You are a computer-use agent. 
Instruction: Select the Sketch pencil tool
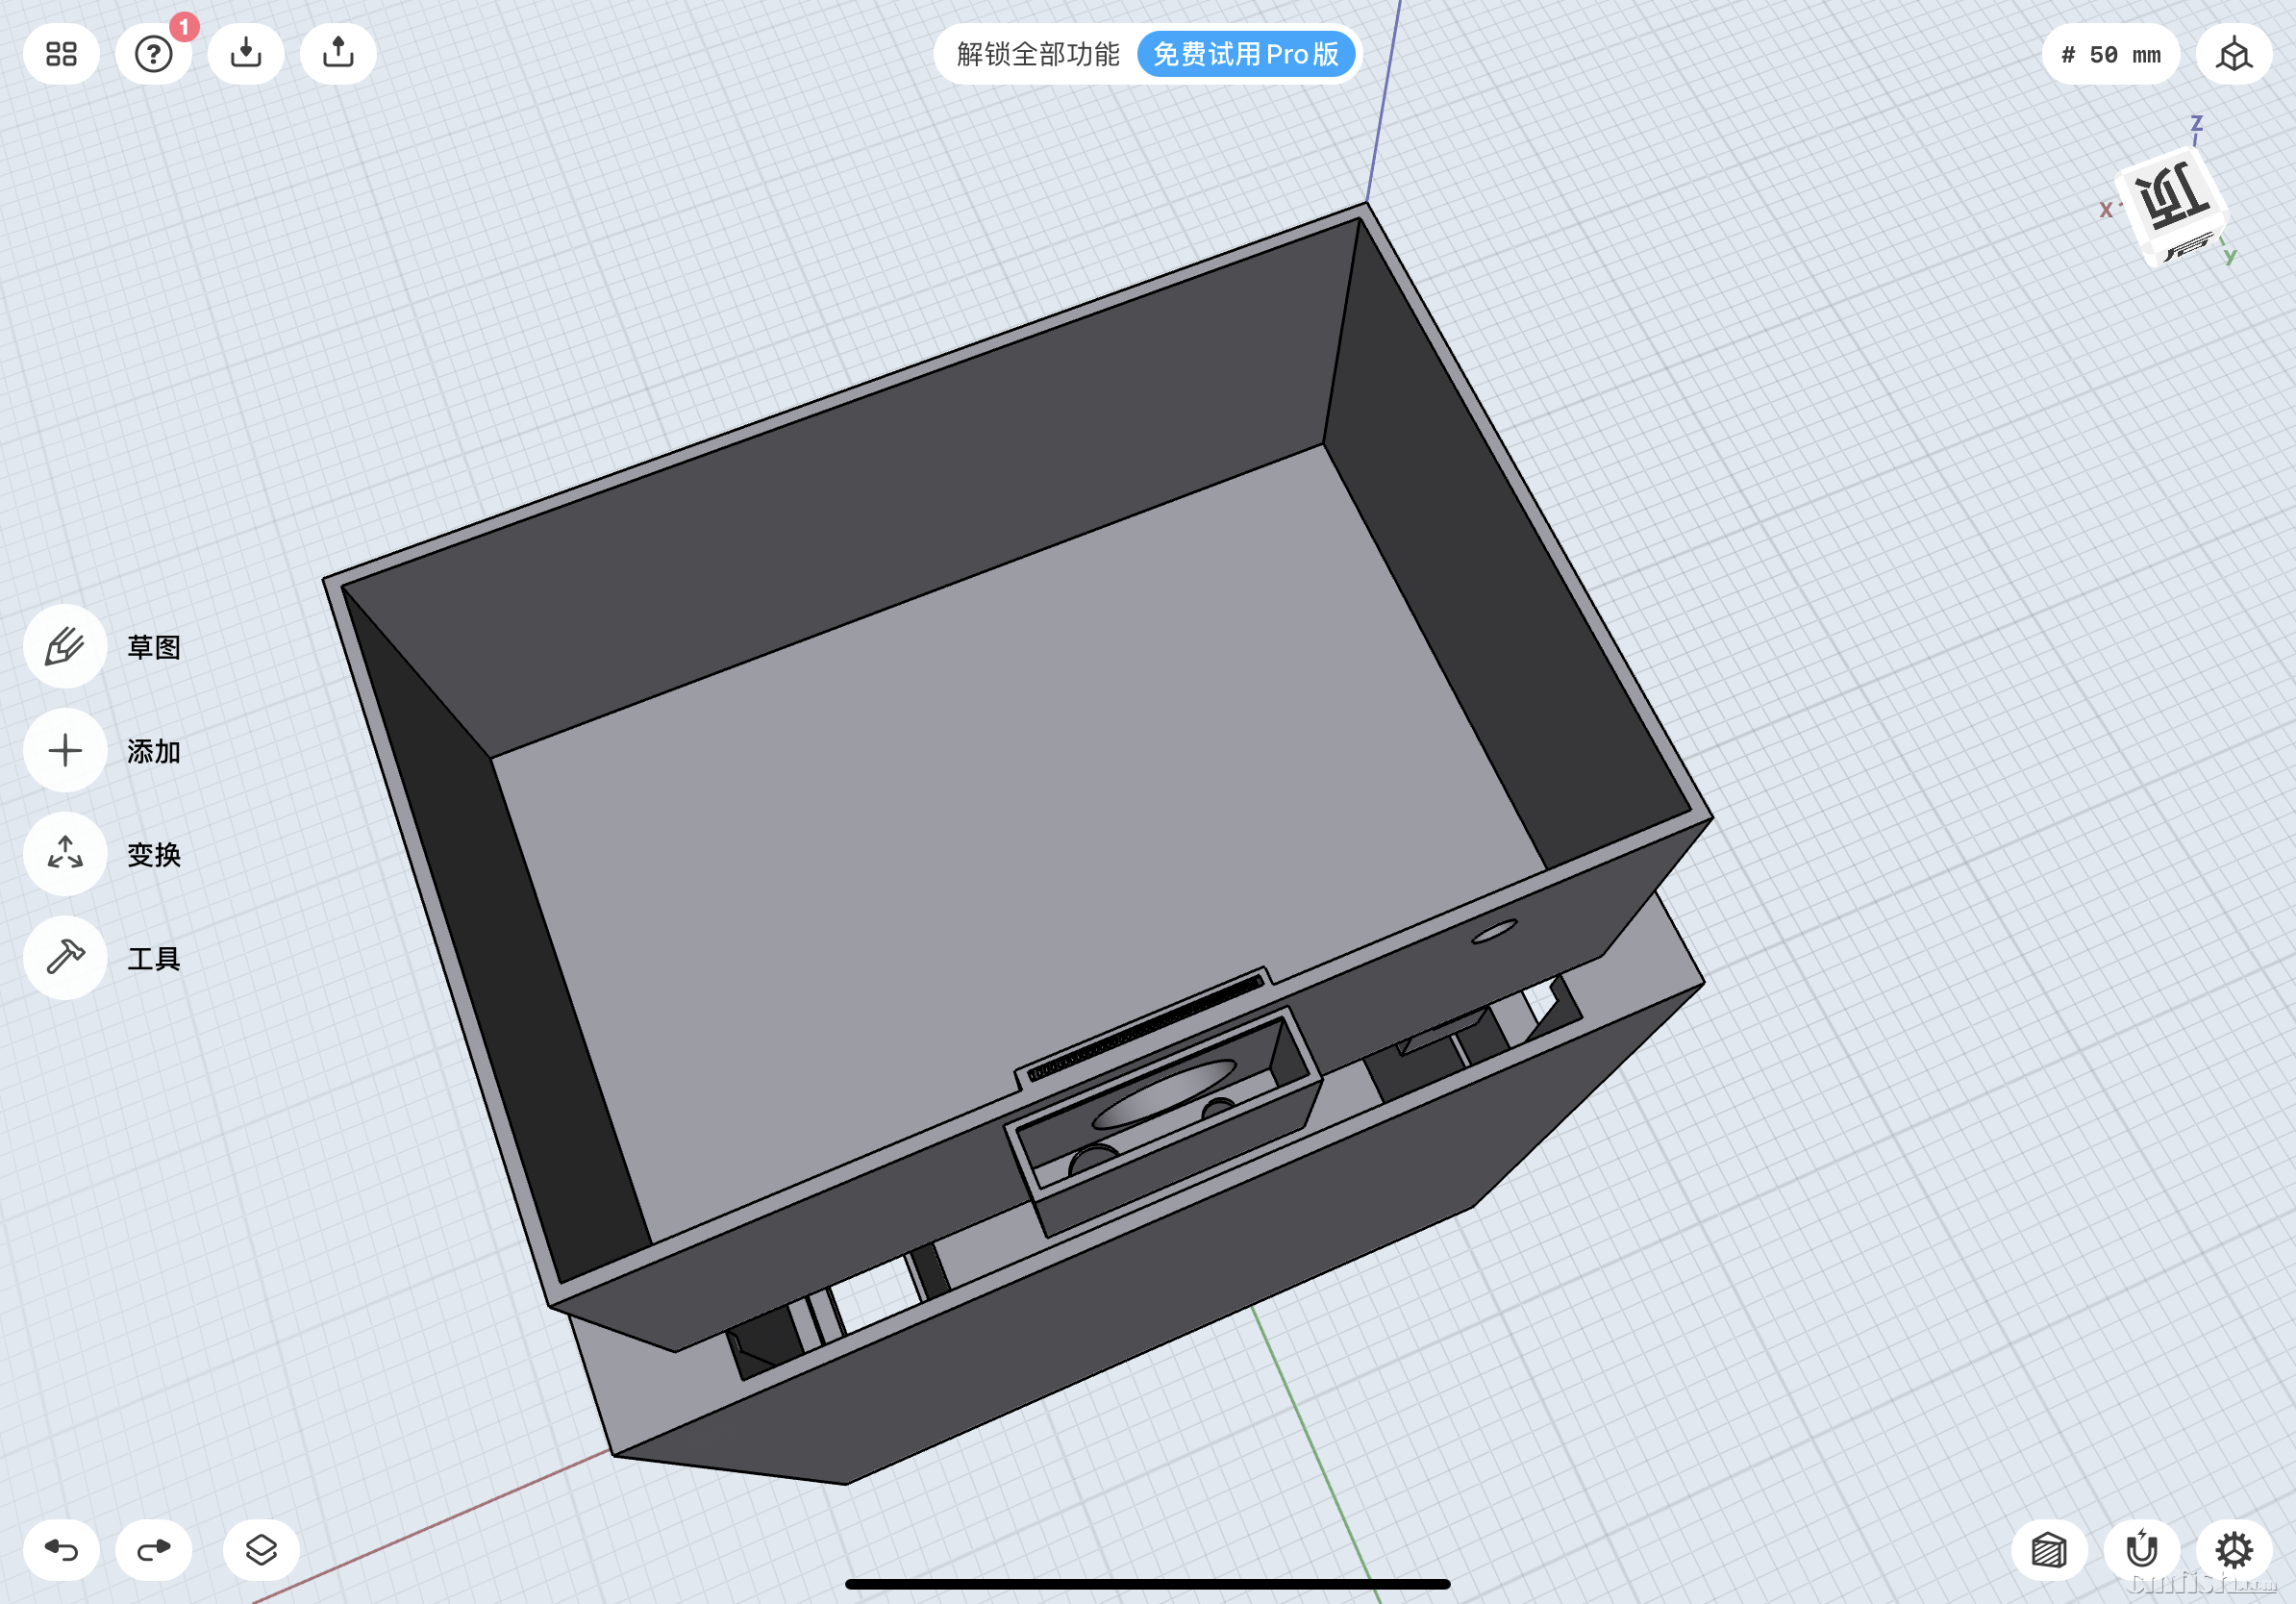pyautogui.click(x=65, y=646)
